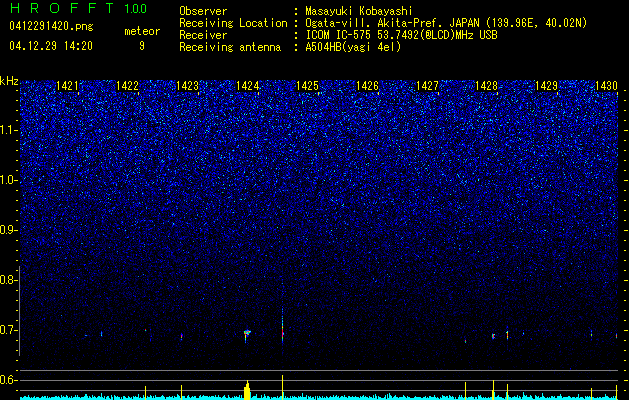Click the tall vertical meteor echo before 1425

tap(282, 325)
